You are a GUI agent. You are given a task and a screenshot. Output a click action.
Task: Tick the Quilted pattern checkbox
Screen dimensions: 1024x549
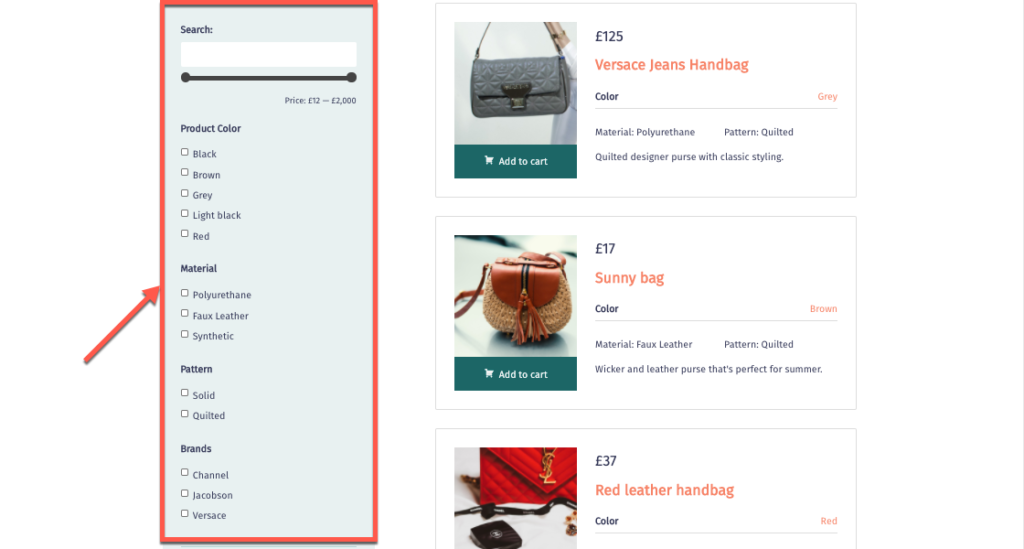[x=185, y=414]
